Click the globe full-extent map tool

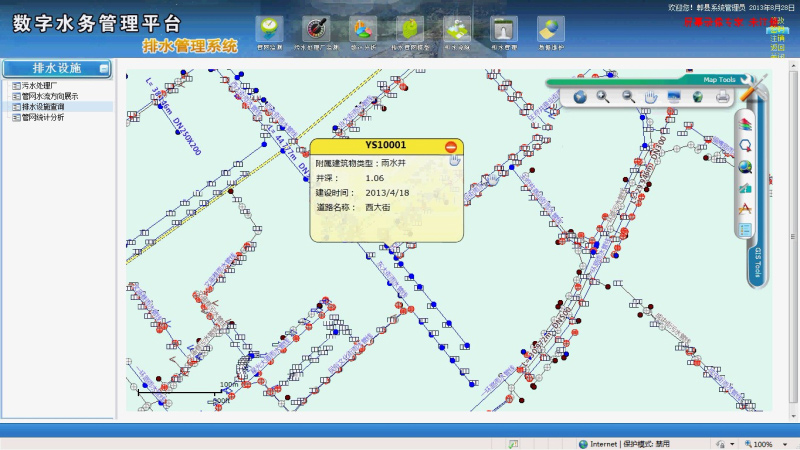[580, 97]
